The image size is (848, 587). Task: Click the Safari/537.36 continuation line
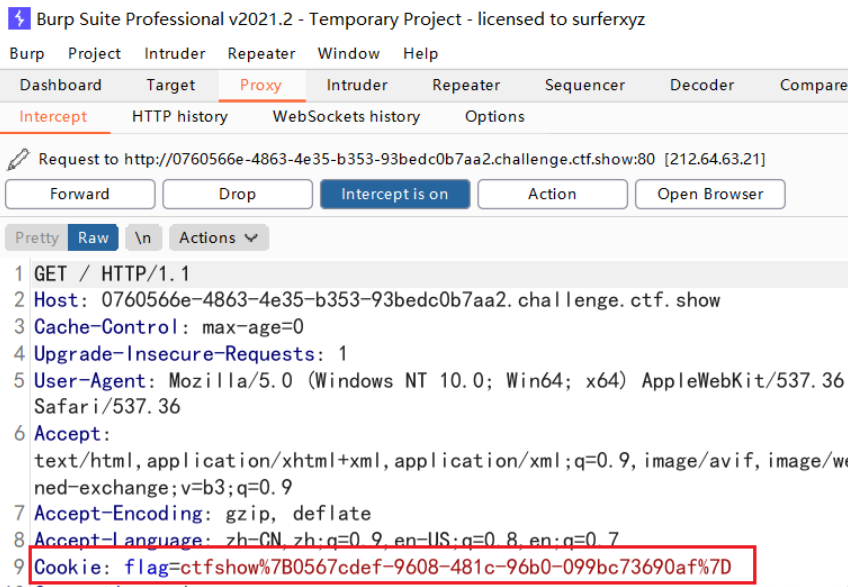[x=107, y=407]
